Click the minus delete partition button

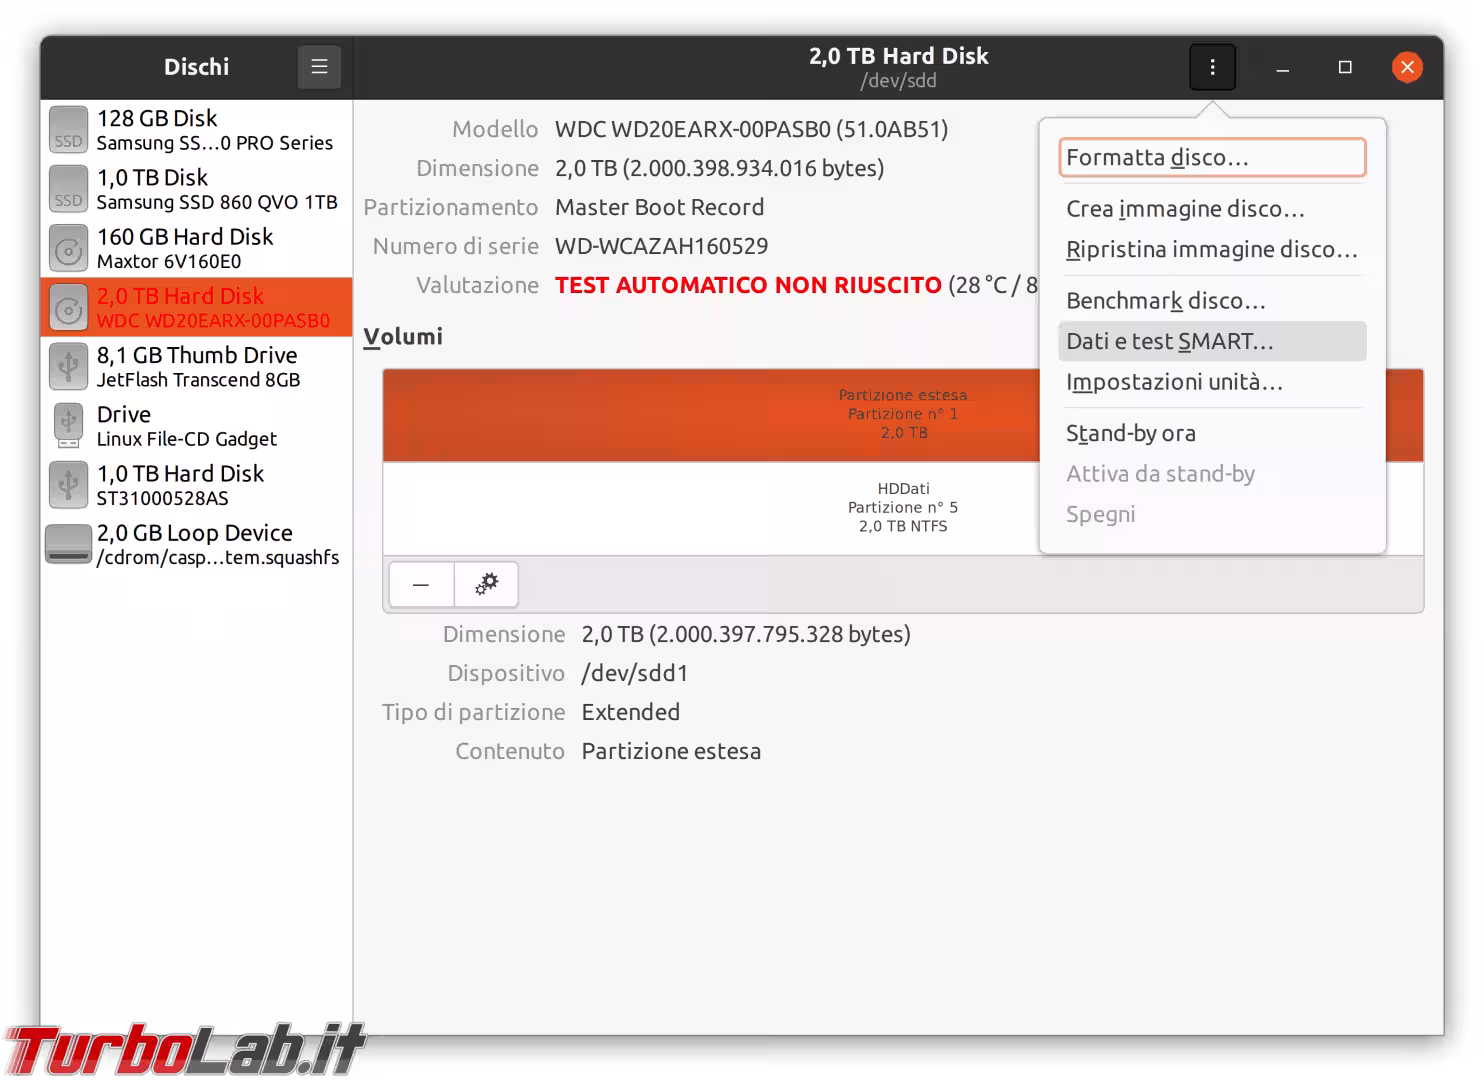coord(421,584)
